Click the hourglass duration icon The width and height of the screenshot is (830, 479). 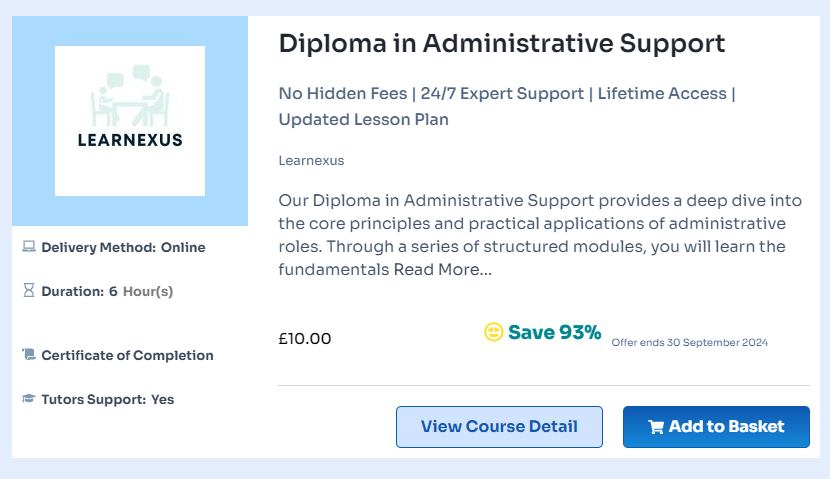[x=29, y=290]
